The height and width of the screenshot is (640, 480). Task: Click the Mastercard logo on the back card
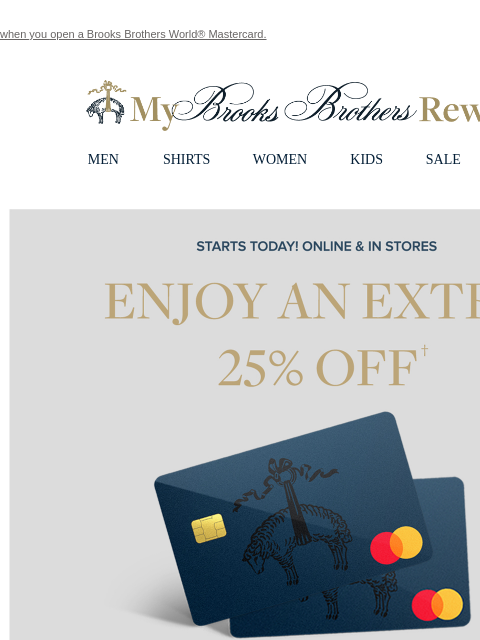pos(437,604)
